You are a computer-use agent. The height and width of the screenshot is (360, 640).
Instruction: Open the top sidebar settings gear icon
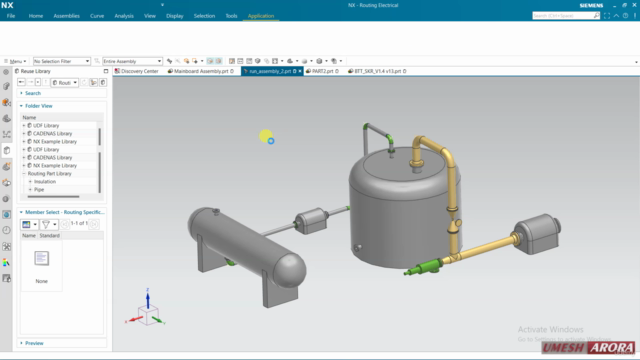pyautogui.click(x=6, y=72)
